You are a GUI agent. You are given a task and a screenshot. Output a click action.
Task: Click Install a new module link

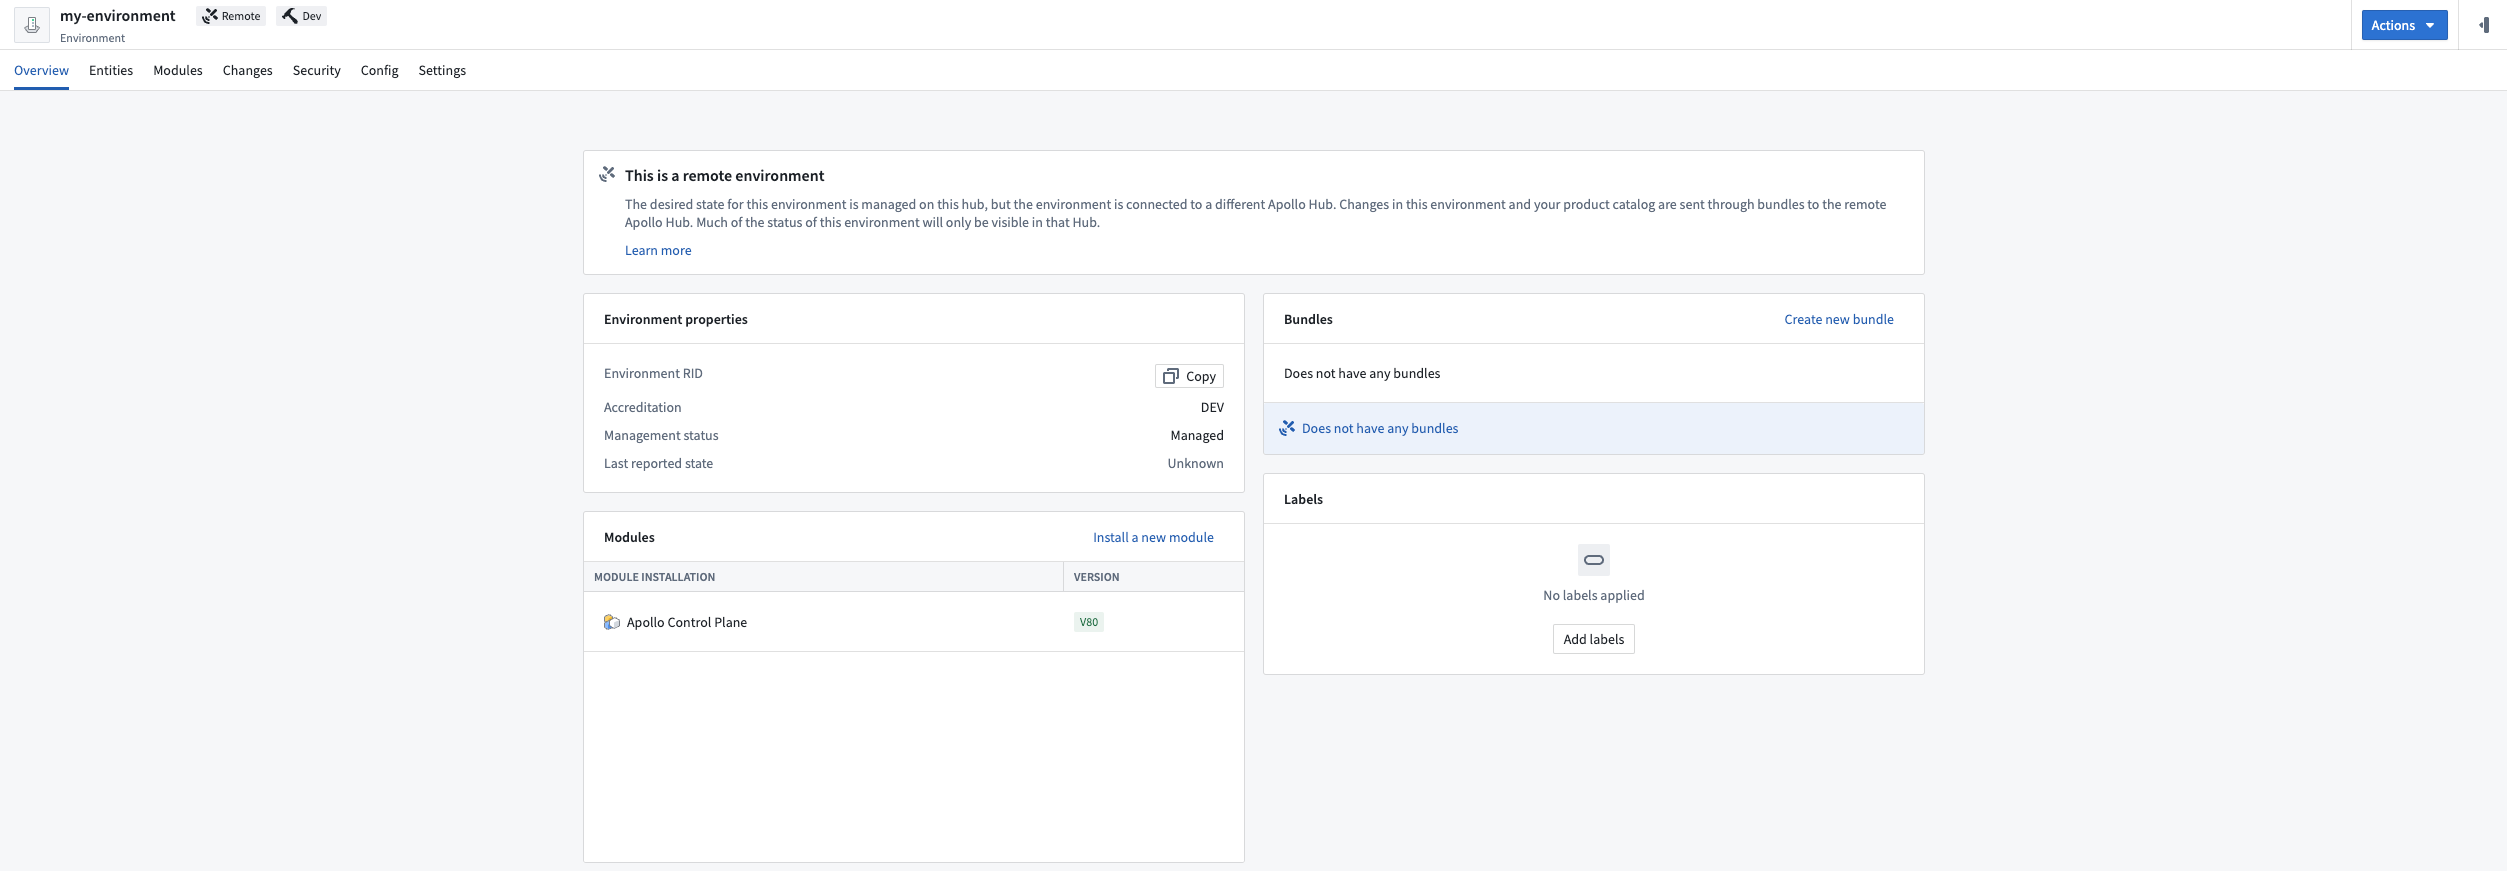click(1153, 537)
